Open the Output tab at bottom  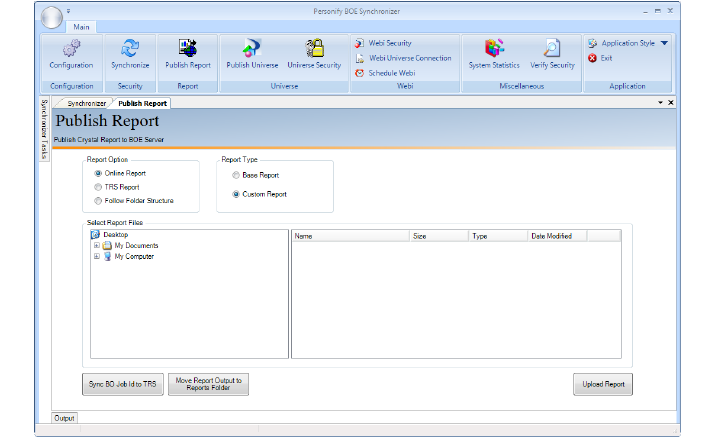click(x=64, y=418)
